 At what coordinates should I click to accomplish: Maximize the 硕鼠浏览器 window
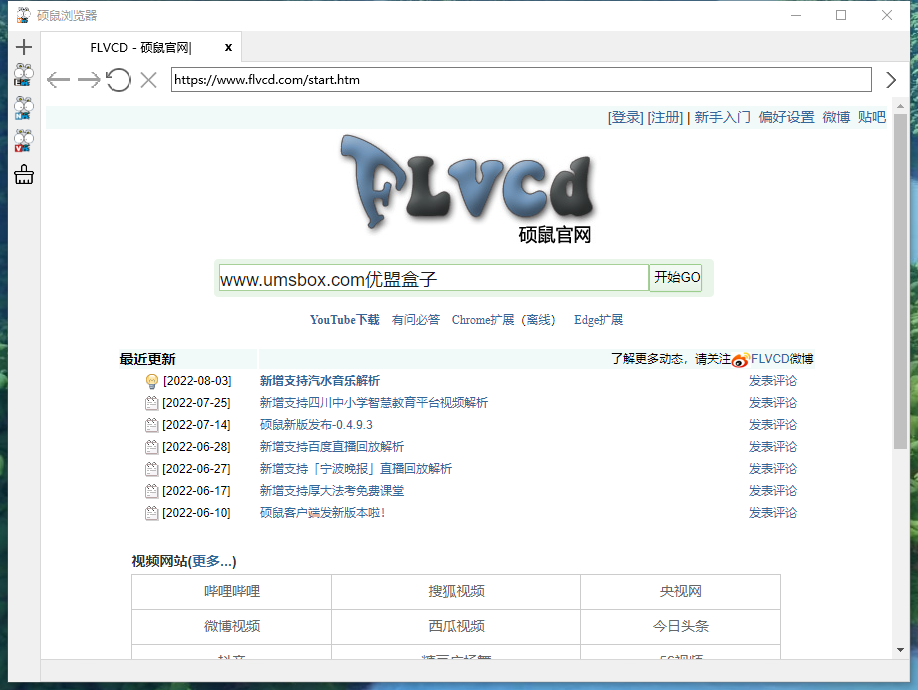point(841,15)
